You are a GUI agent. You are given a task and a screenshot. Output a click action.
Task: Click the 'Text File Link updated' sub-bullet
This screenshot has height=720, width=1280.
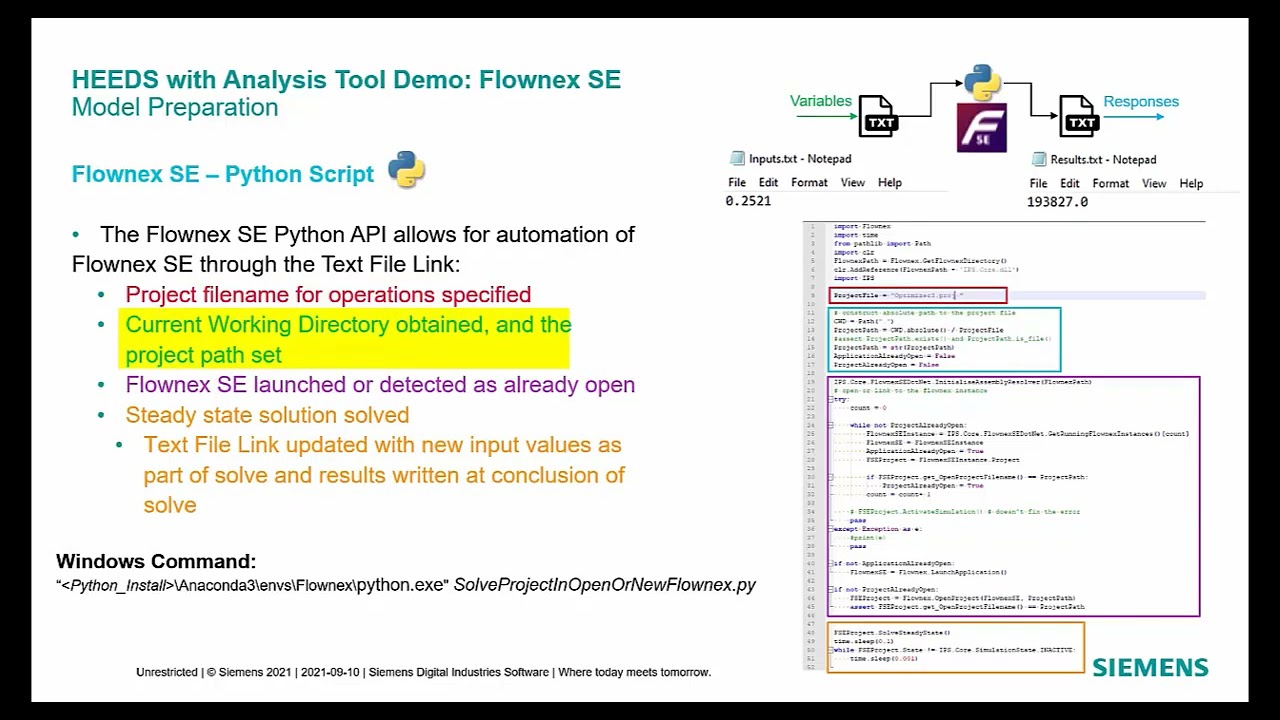coord(384,475)
